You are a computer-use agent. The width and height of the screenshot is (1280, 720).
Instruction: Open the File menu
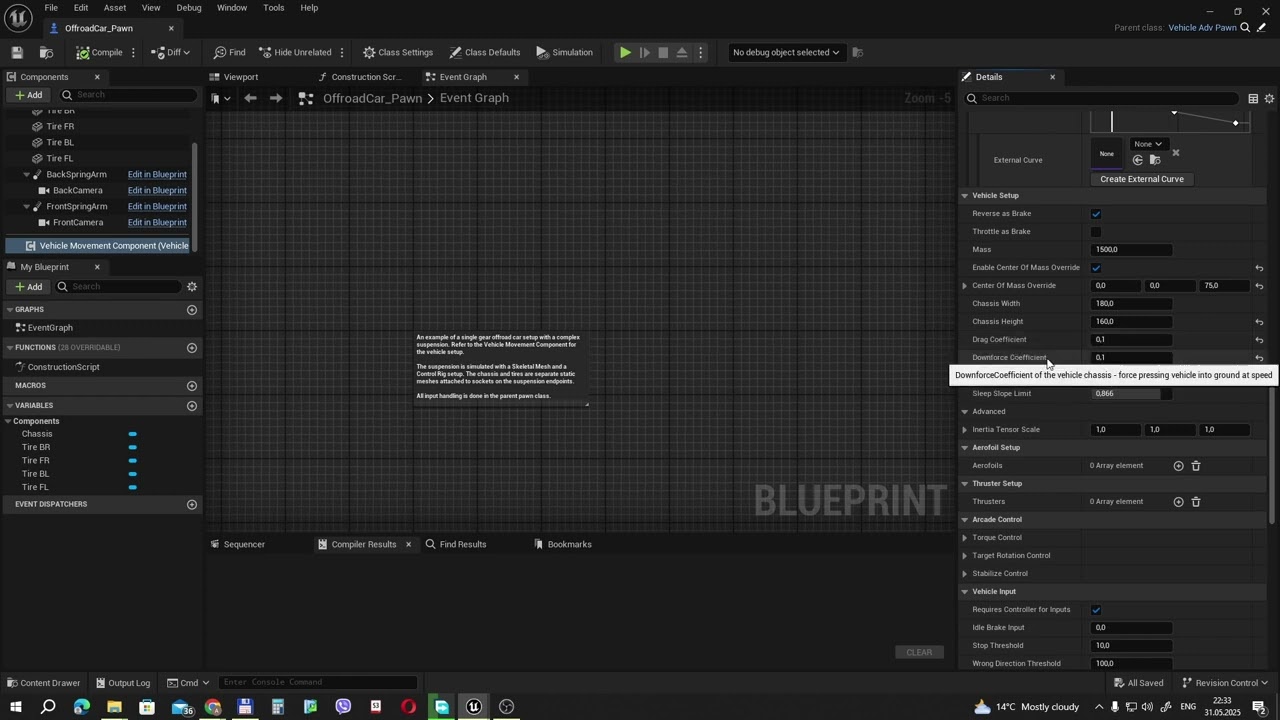coord(51,7)
